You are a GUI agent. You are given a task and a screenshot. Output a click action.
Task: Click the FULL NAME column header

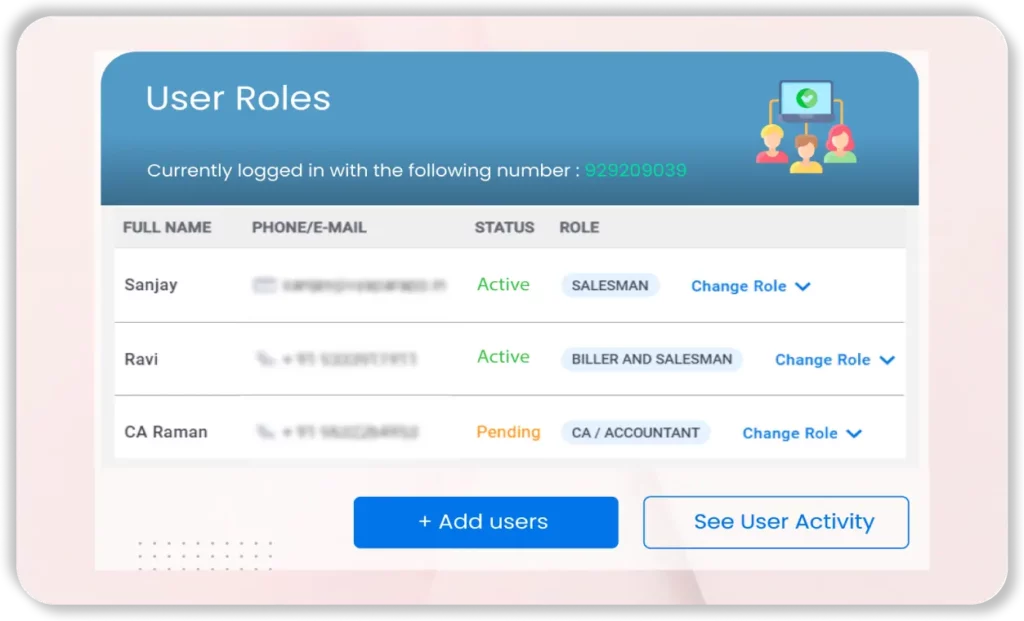[167, 227]
